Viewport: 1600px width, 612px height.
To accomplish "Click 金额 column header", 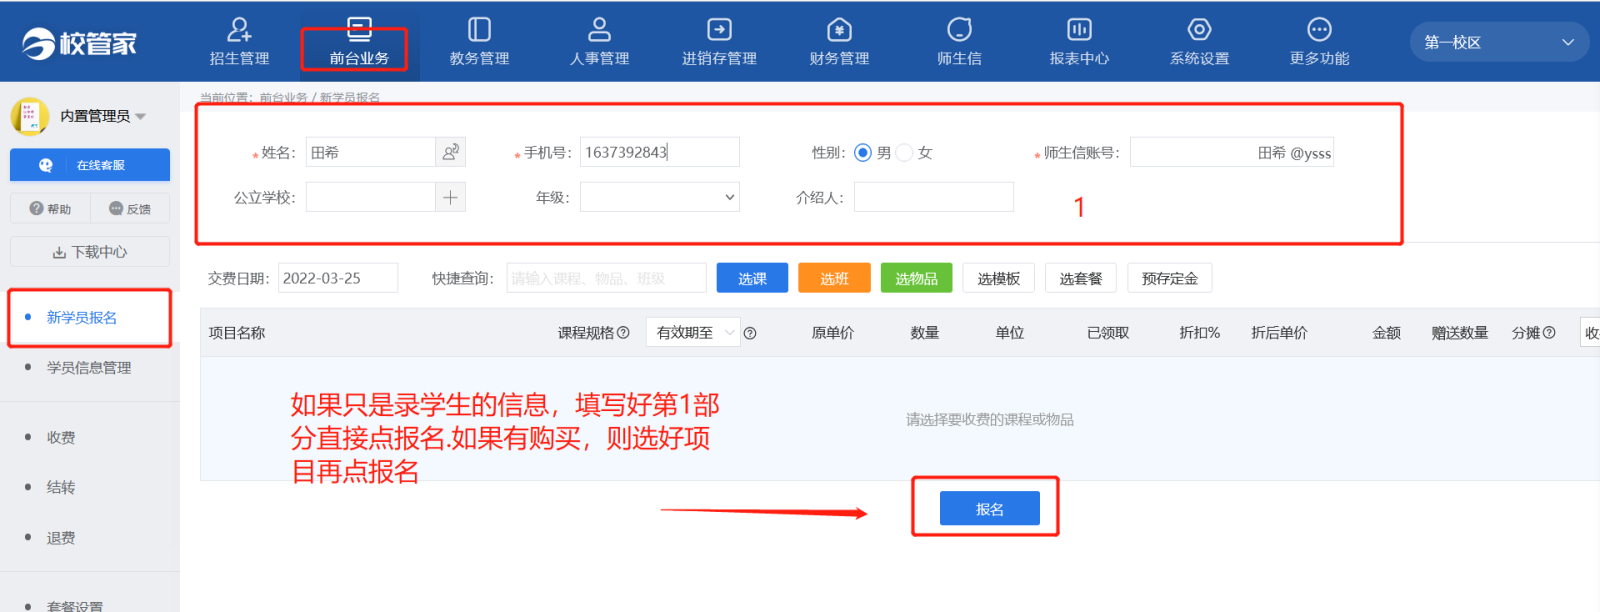I will (x=1386, y=333).
